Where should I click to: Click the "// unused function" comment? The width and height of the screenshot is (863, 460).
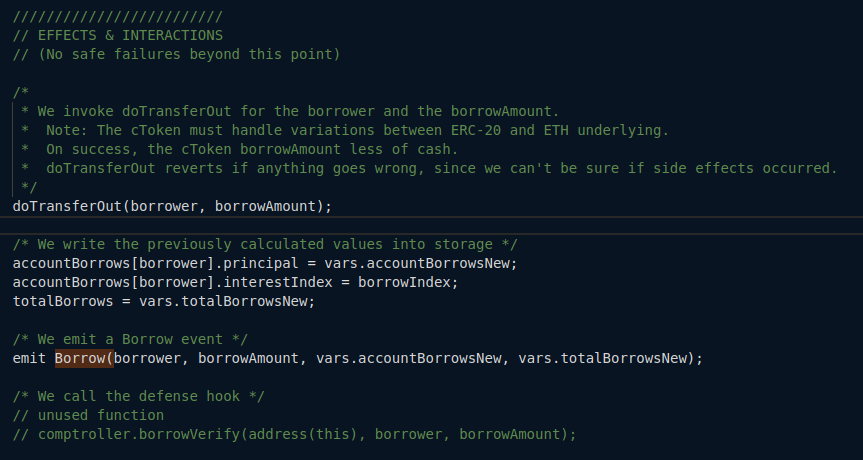89,415
